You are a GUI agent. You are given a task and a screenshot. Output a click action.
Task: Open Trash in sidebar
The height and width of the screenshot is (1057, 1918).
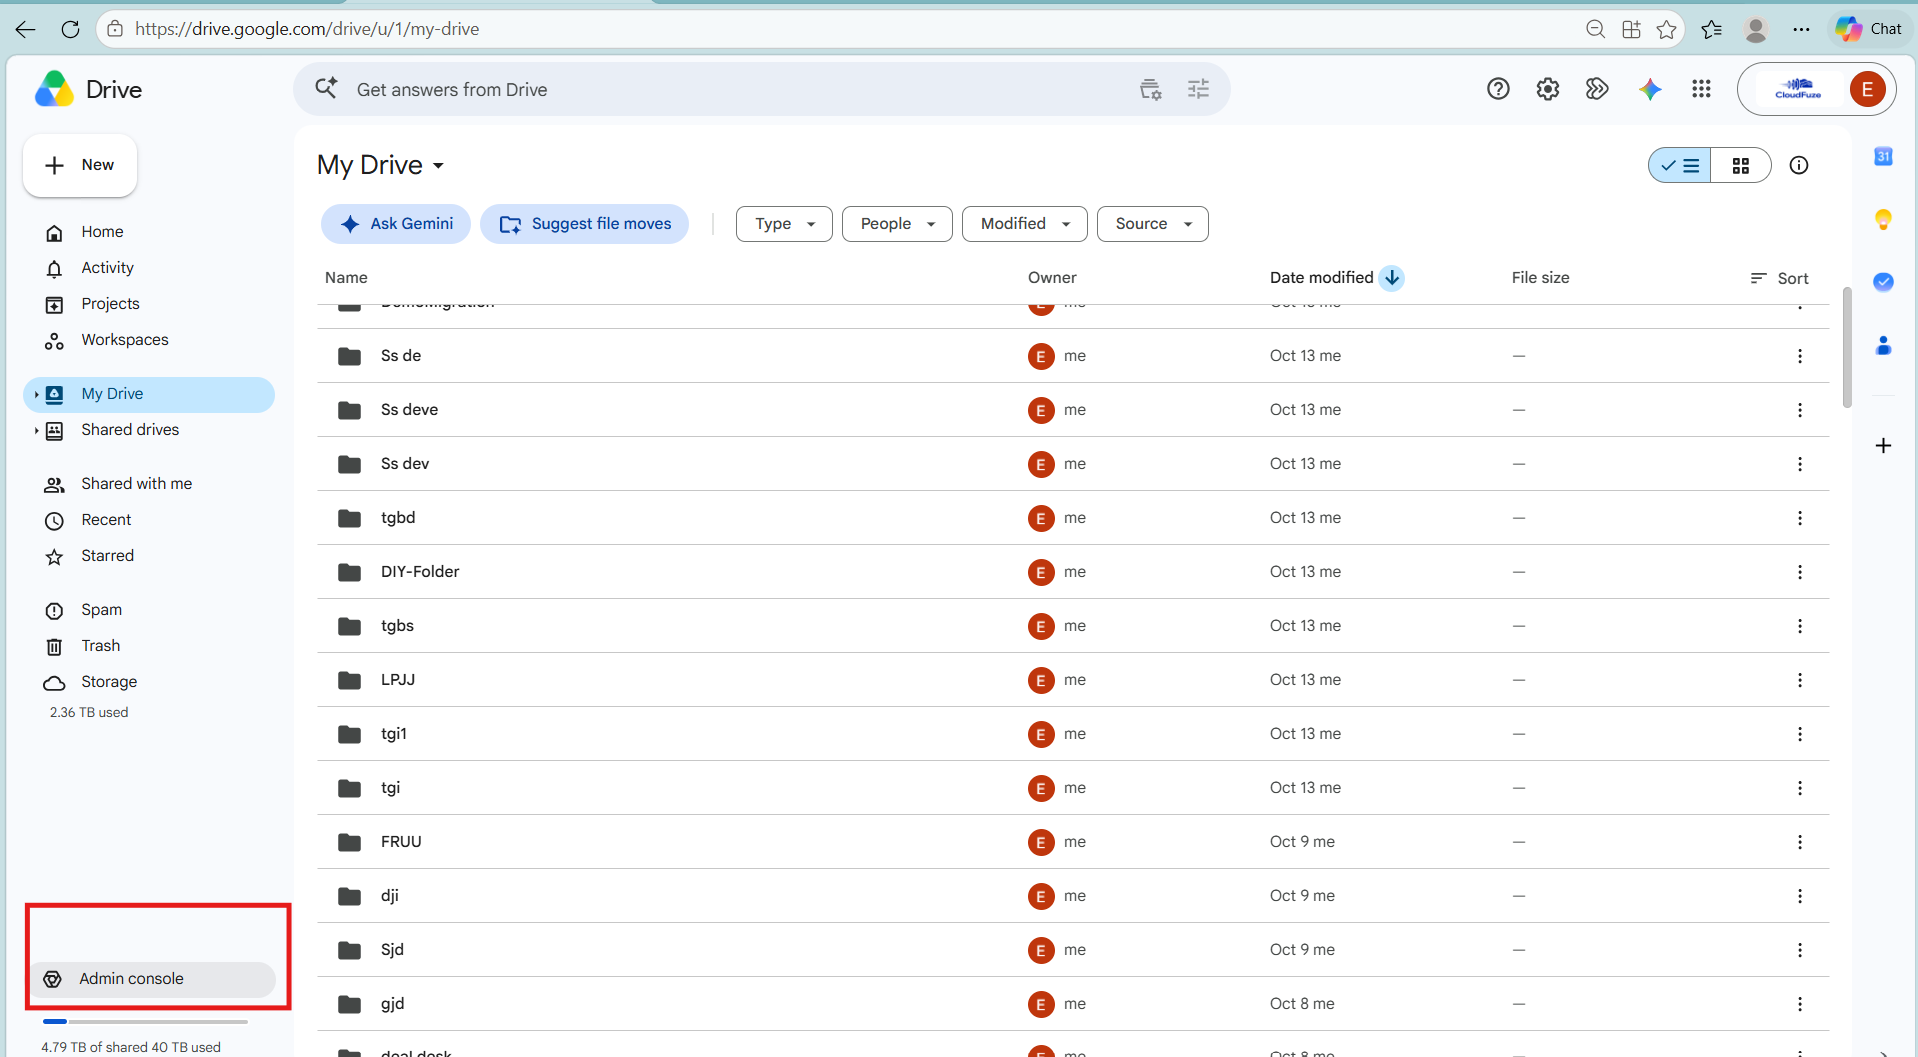[x=100, y=646]
